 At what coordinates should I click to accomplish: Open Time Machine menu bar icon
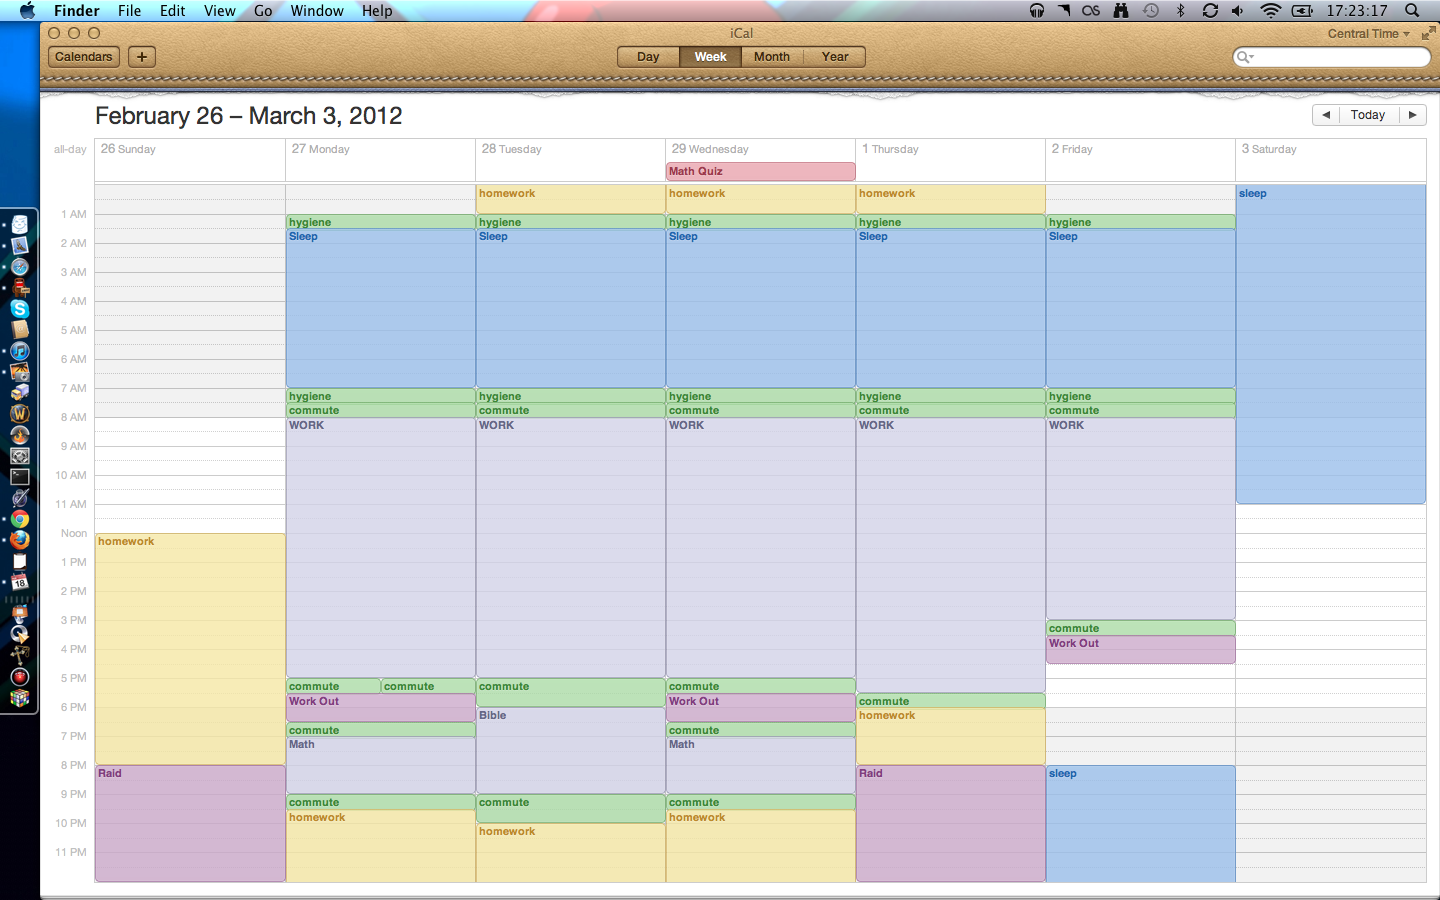click(1151, 11)
